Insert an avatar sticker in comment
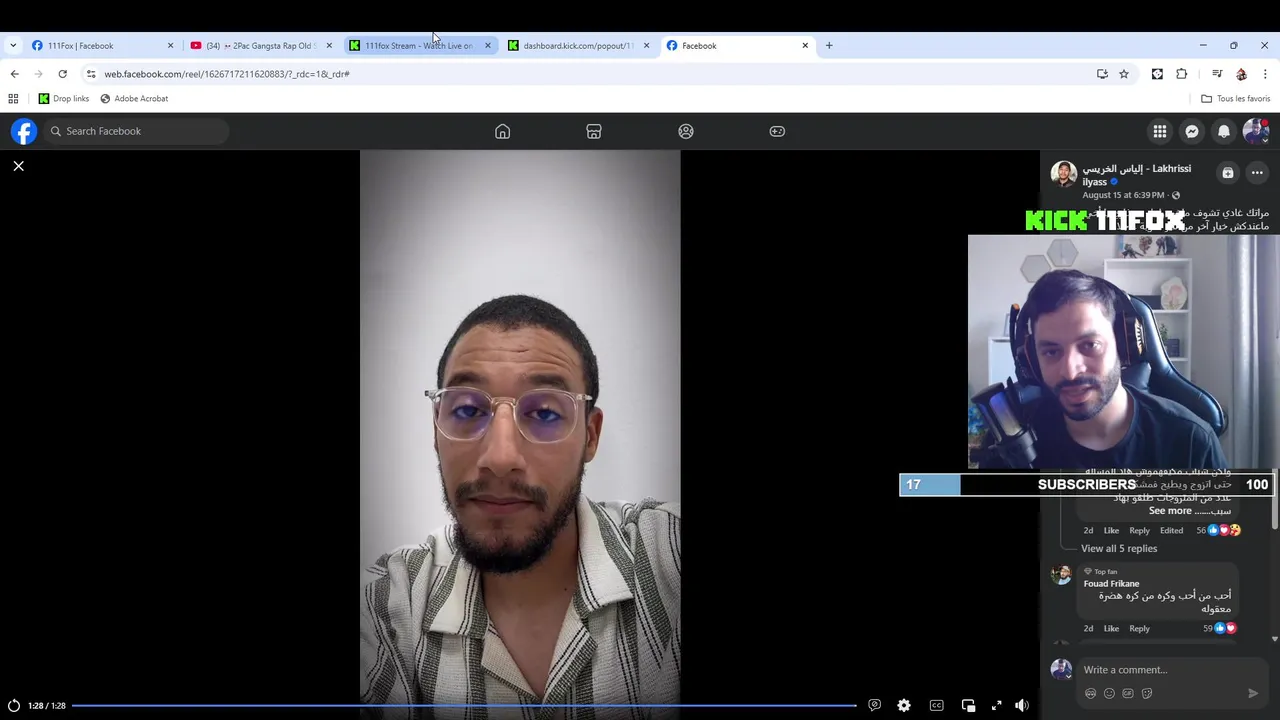1280x720 pixels. (1090, 693)
